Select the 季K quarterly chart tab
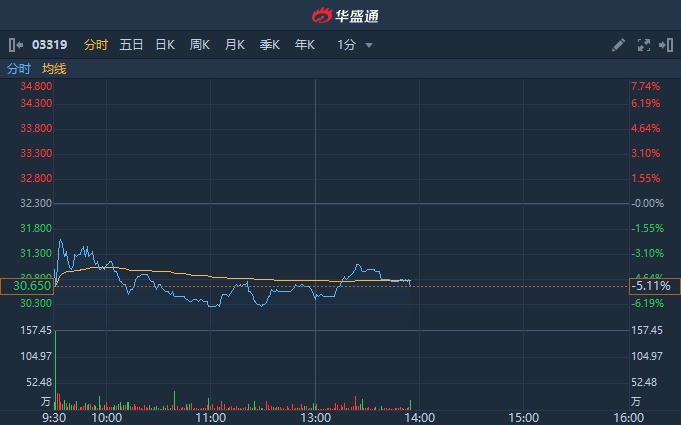 (x=270, y=45)
